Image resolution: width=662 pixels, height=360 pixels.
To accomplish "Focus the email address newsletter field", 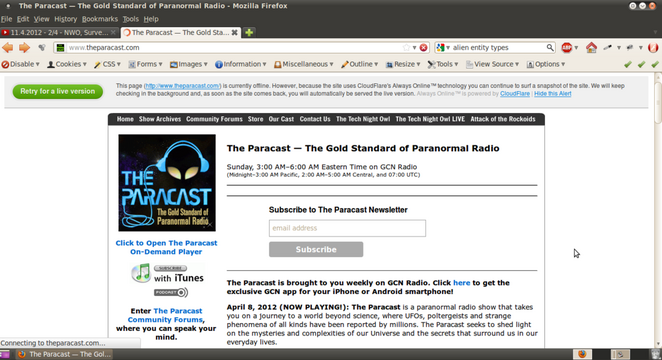I will click(x=347, y=228).
